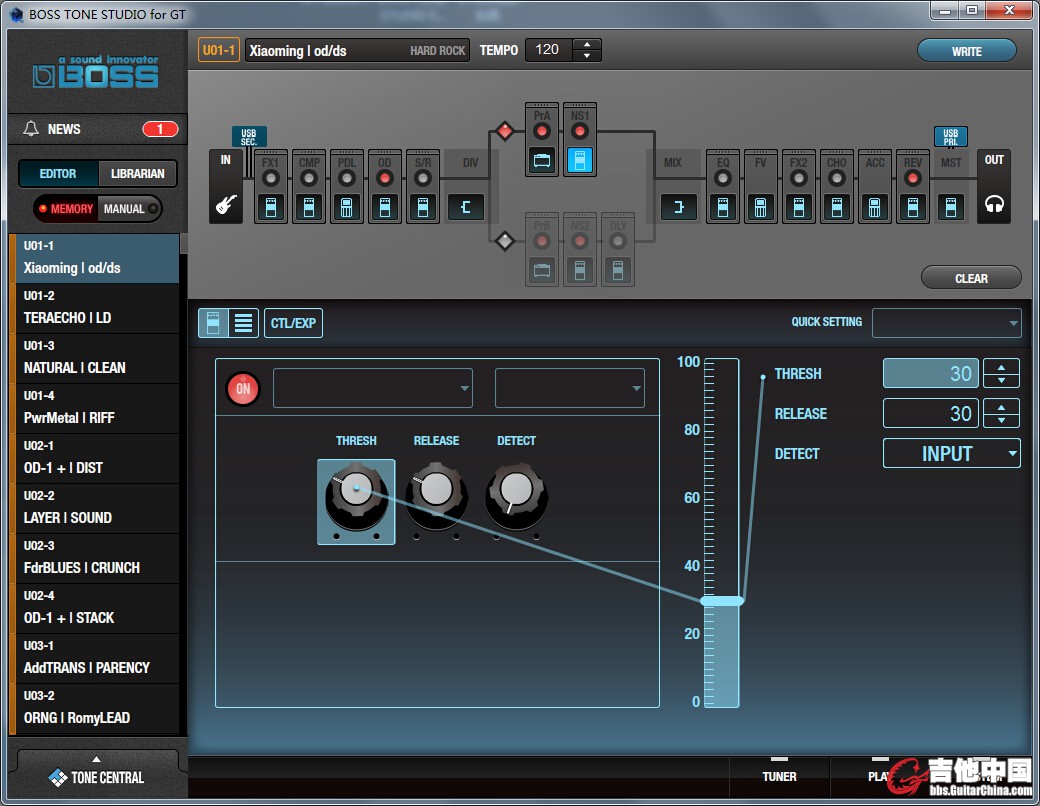
Task: Switch to MEMORY mode
Action: [x=66, y=209]
